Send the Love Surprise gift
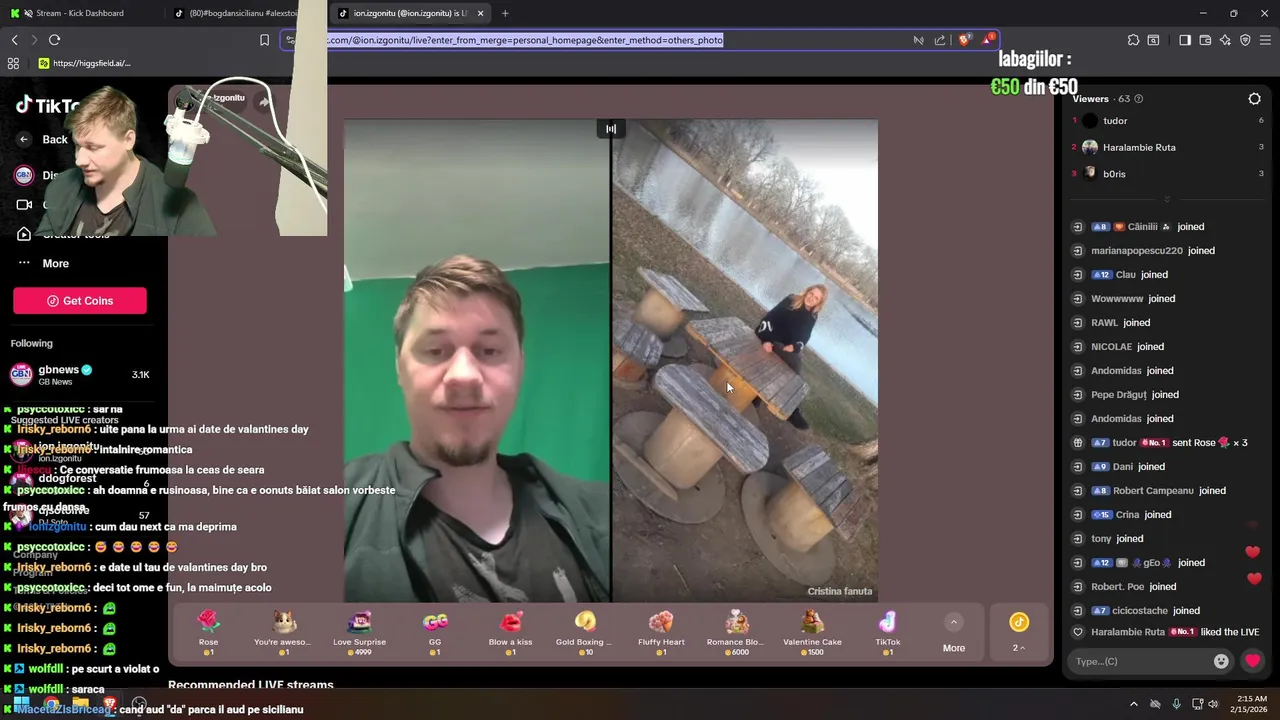The image size is (1280, 720). pyautogui.click(x=359, y=631)
